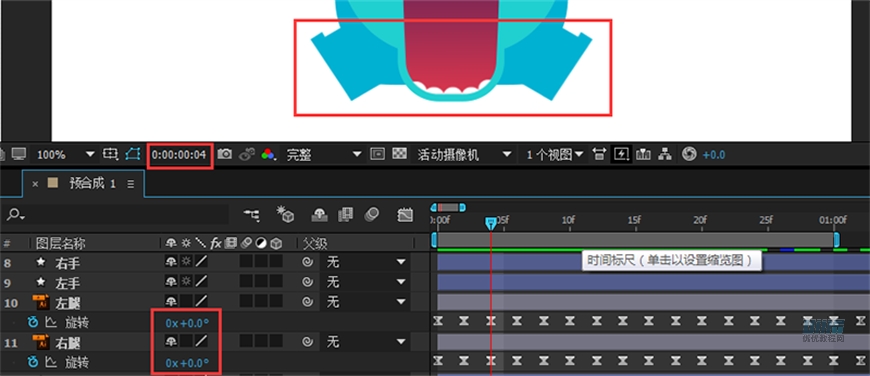
Task: Toggle shy switch on 右手 layer
Action: (171, 262)
